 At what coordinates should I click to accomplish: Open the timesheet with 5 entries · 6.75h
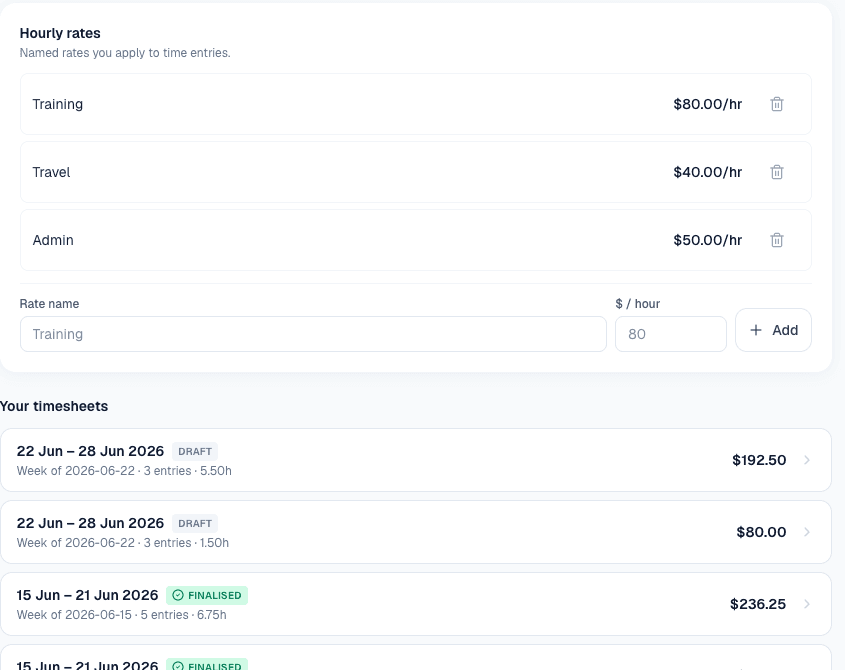415,604
